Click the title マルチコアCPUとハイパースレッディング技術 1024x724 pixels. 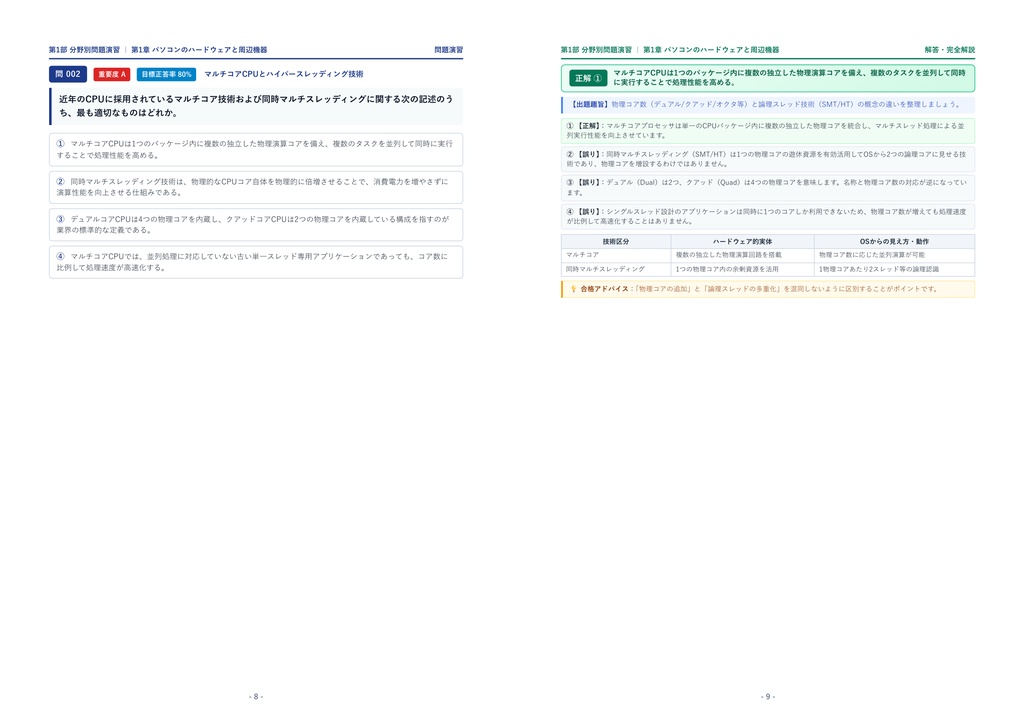coord(283,74)
